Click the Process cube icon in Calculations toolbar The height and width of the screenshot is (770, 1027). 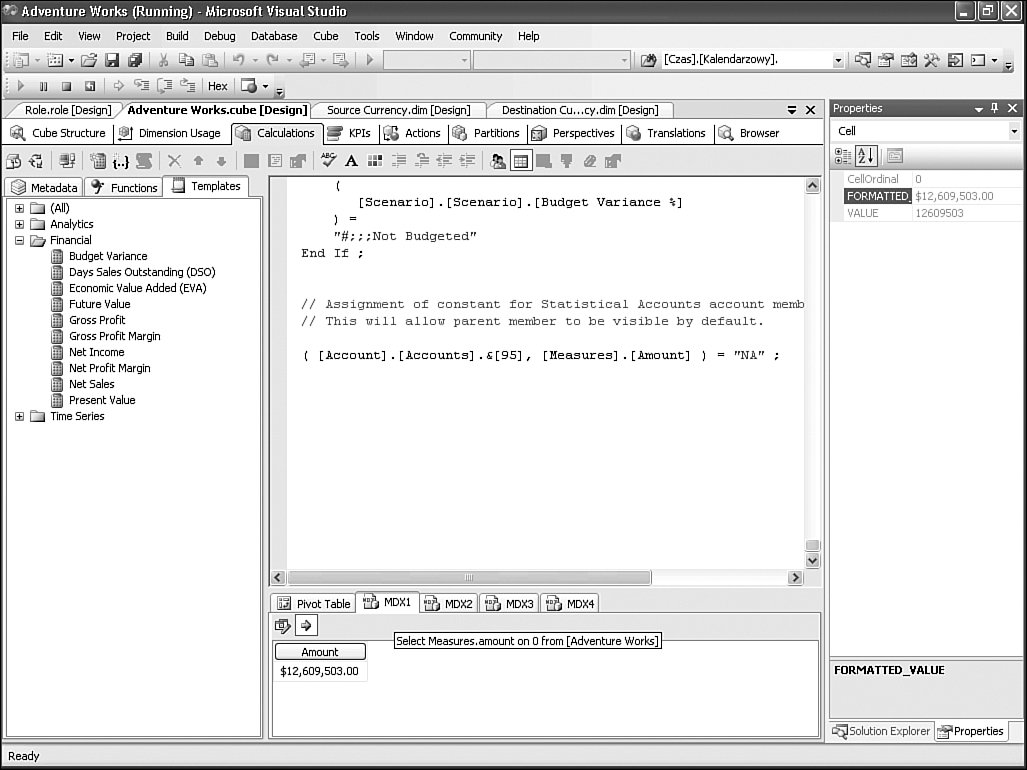tap(13, 161)
